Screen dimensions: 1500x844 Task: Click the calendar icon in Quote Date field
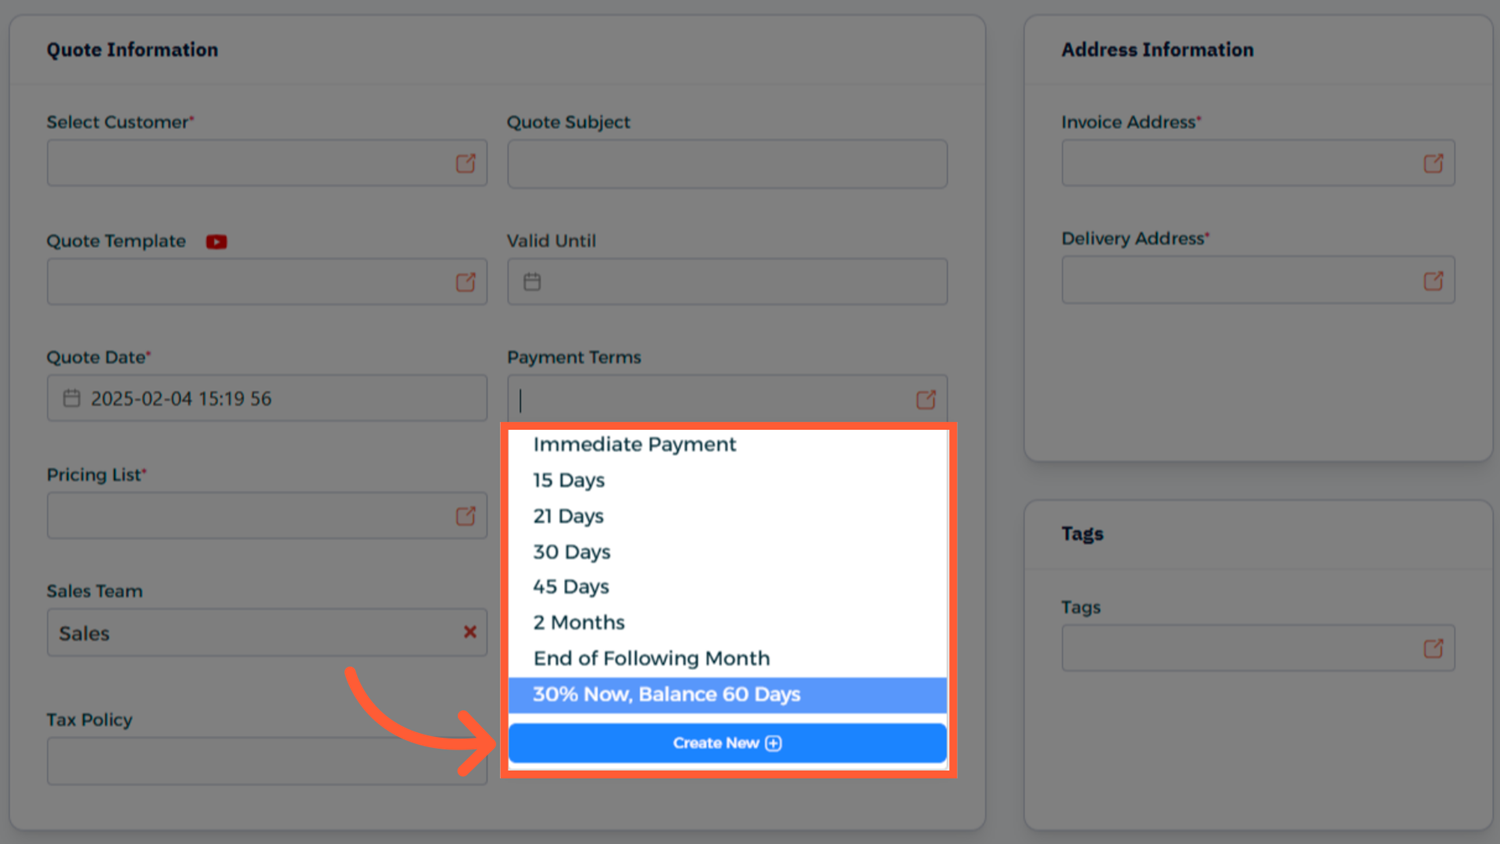tap(72, 398)
